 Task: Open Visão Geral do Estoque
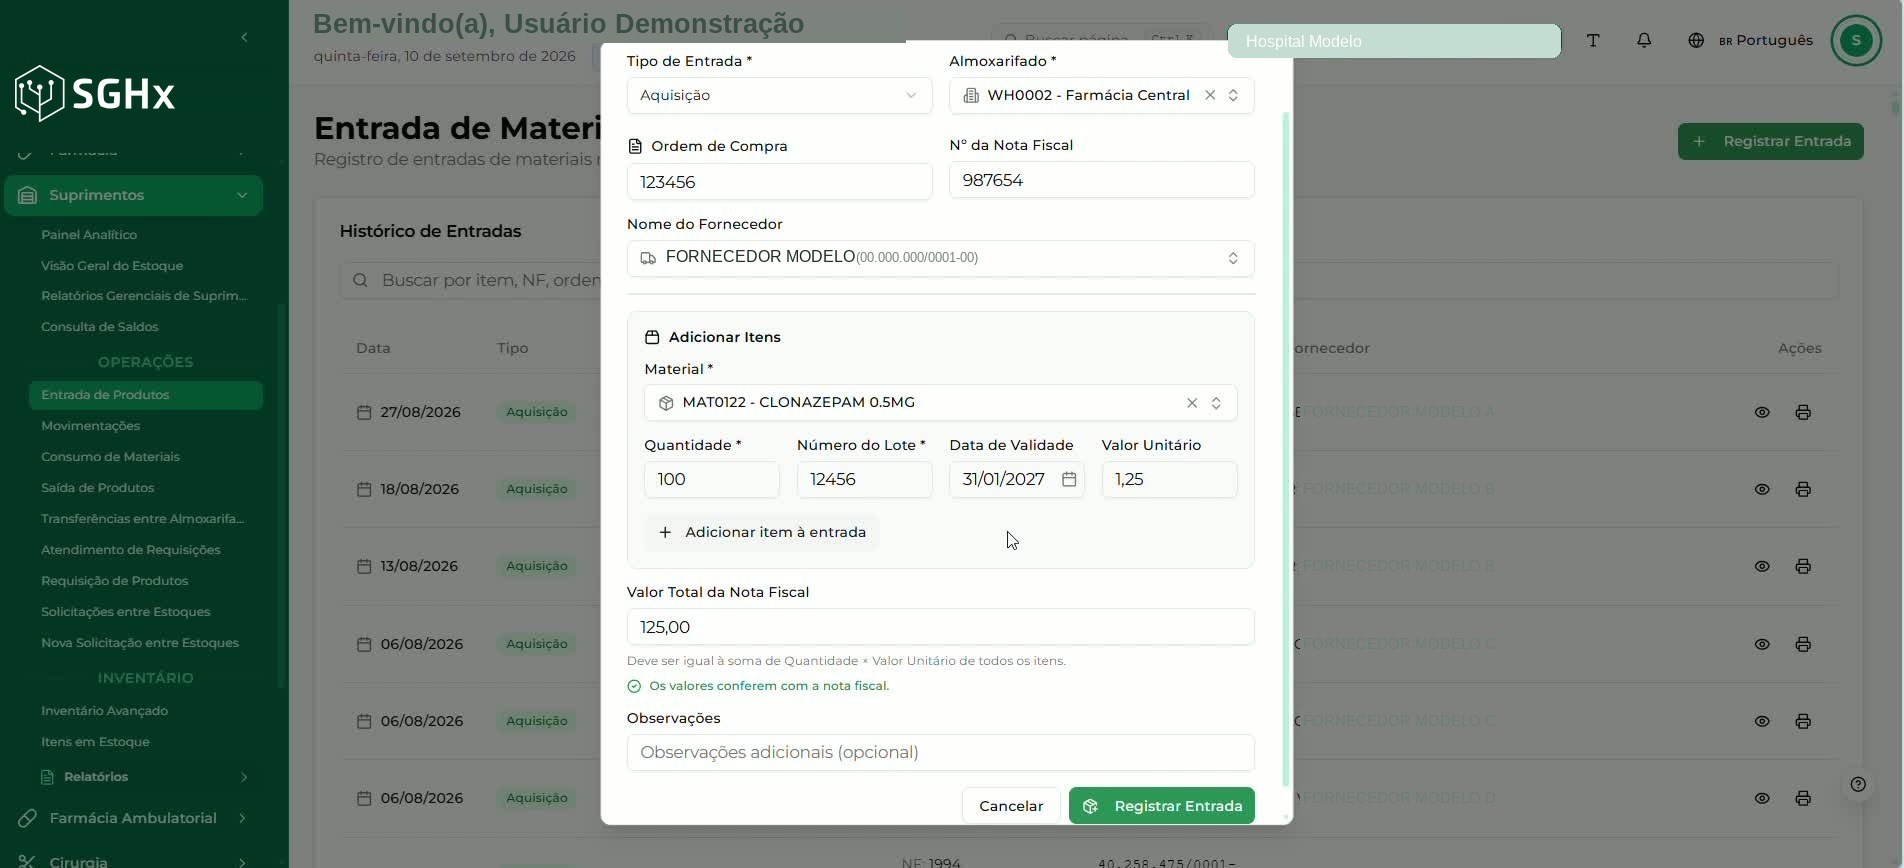112,266
